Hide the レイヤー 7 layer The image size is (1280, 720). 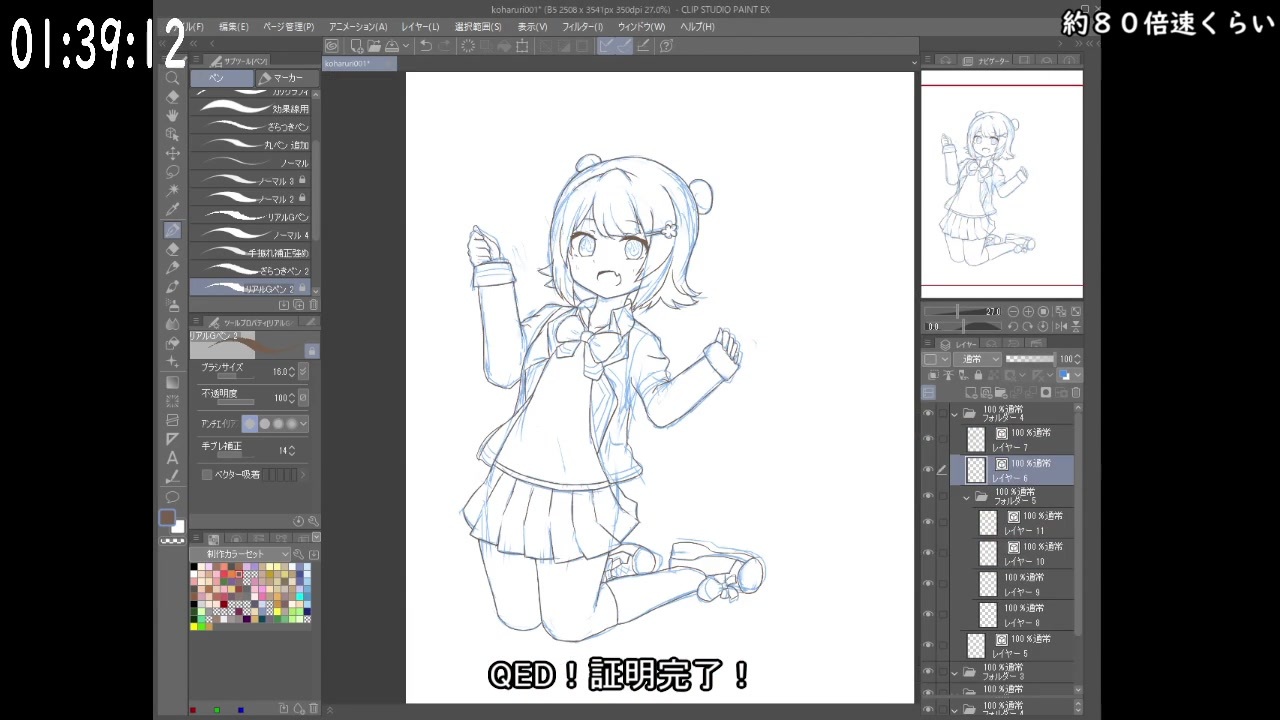(x=926, y=436)
